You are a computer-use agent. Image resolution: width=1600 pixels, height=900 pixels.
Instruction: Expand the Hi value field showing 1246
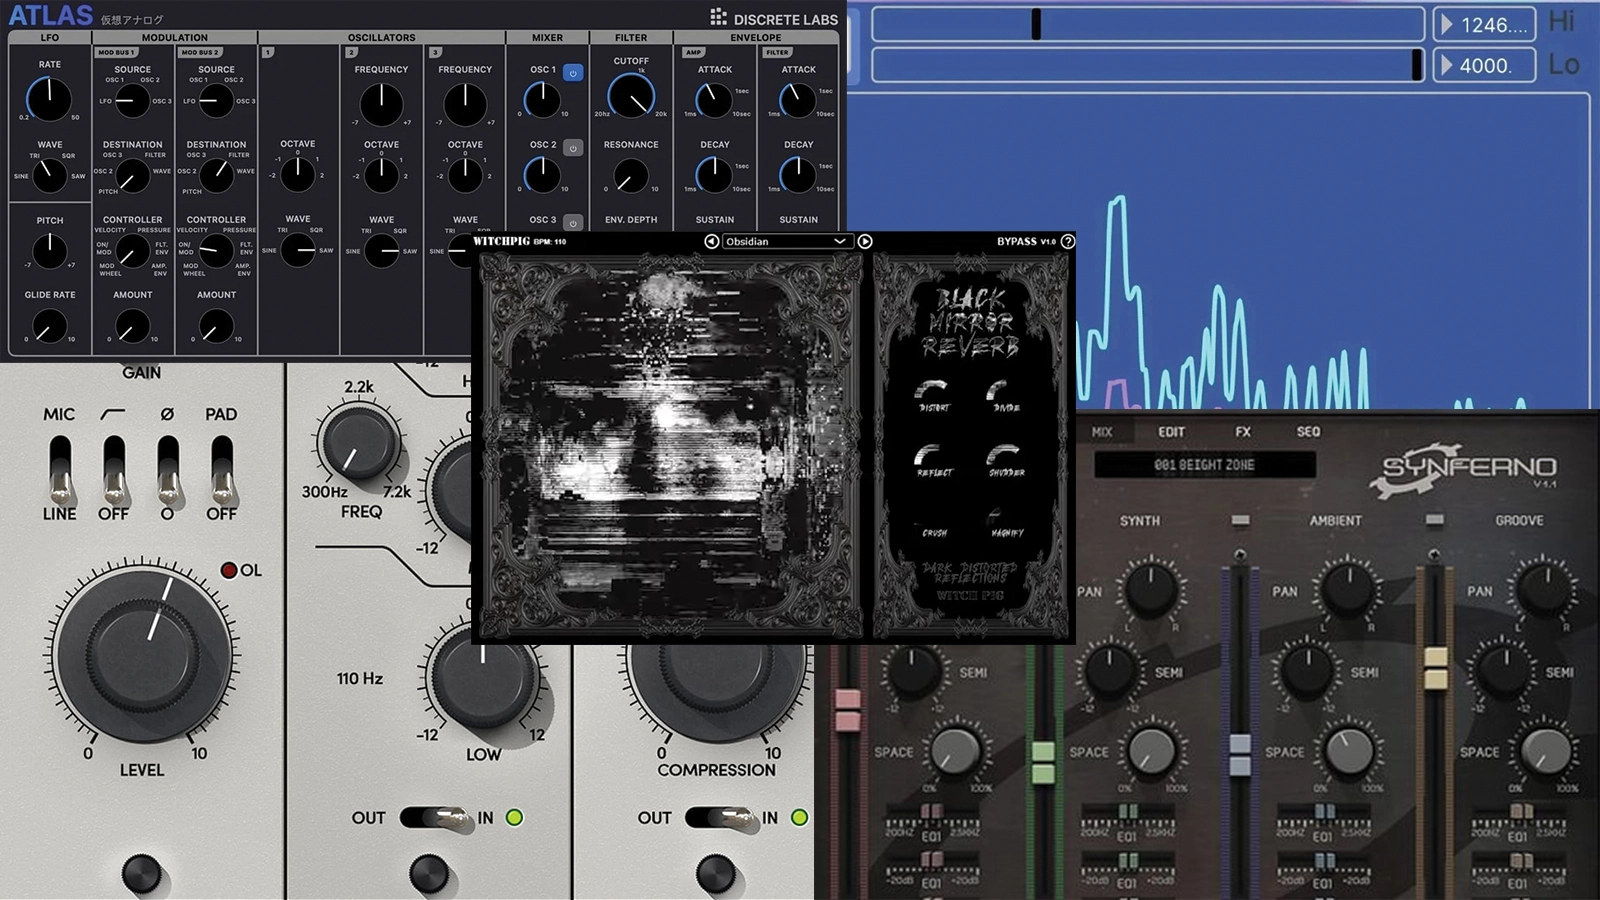[1484, 25]
